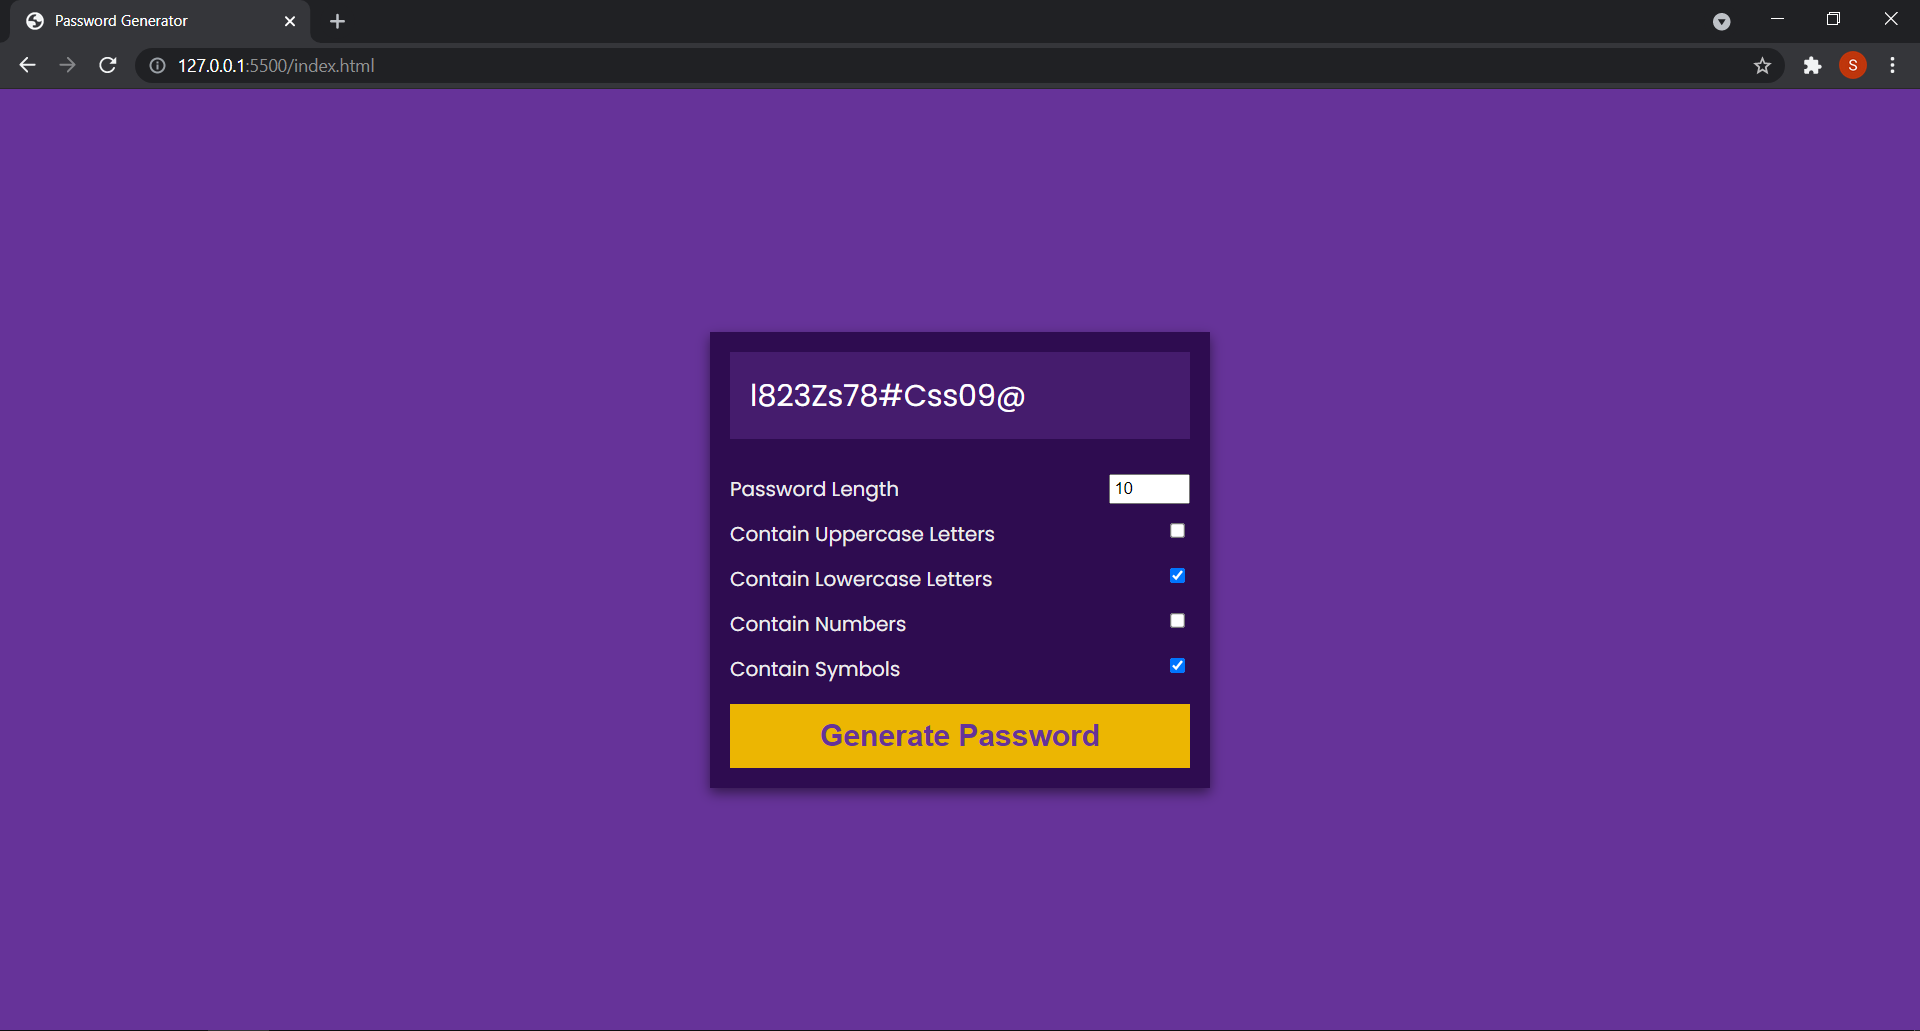Image resolution: width=1920 pixels, height=1031 pixels.
Task: Bookmark this page with the star icon
Action: [1762, 66]
